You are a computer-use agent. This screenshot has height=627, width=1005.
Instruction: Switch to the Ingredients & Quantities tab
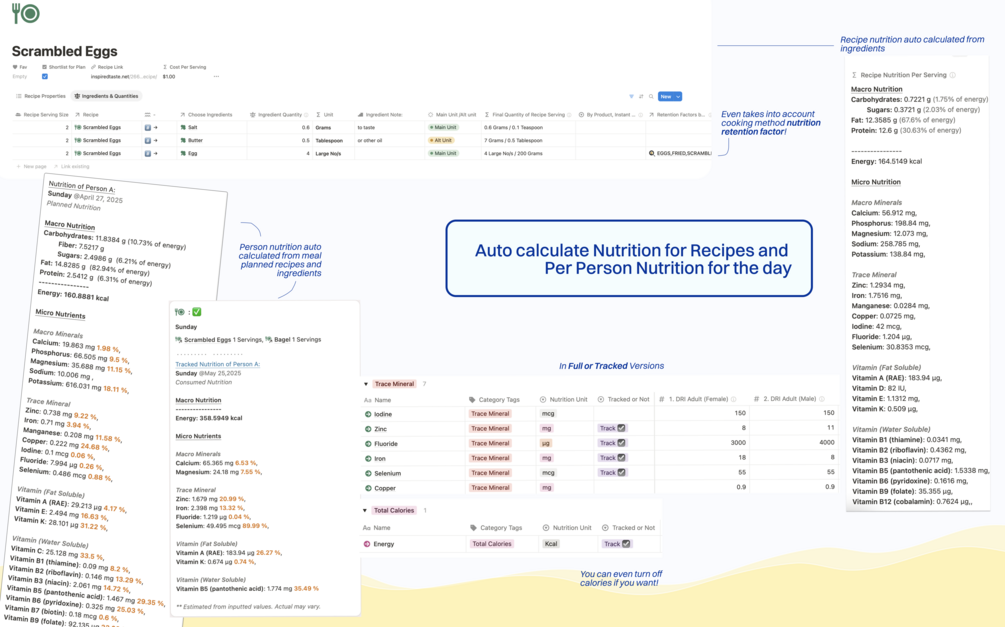point(106,96)
